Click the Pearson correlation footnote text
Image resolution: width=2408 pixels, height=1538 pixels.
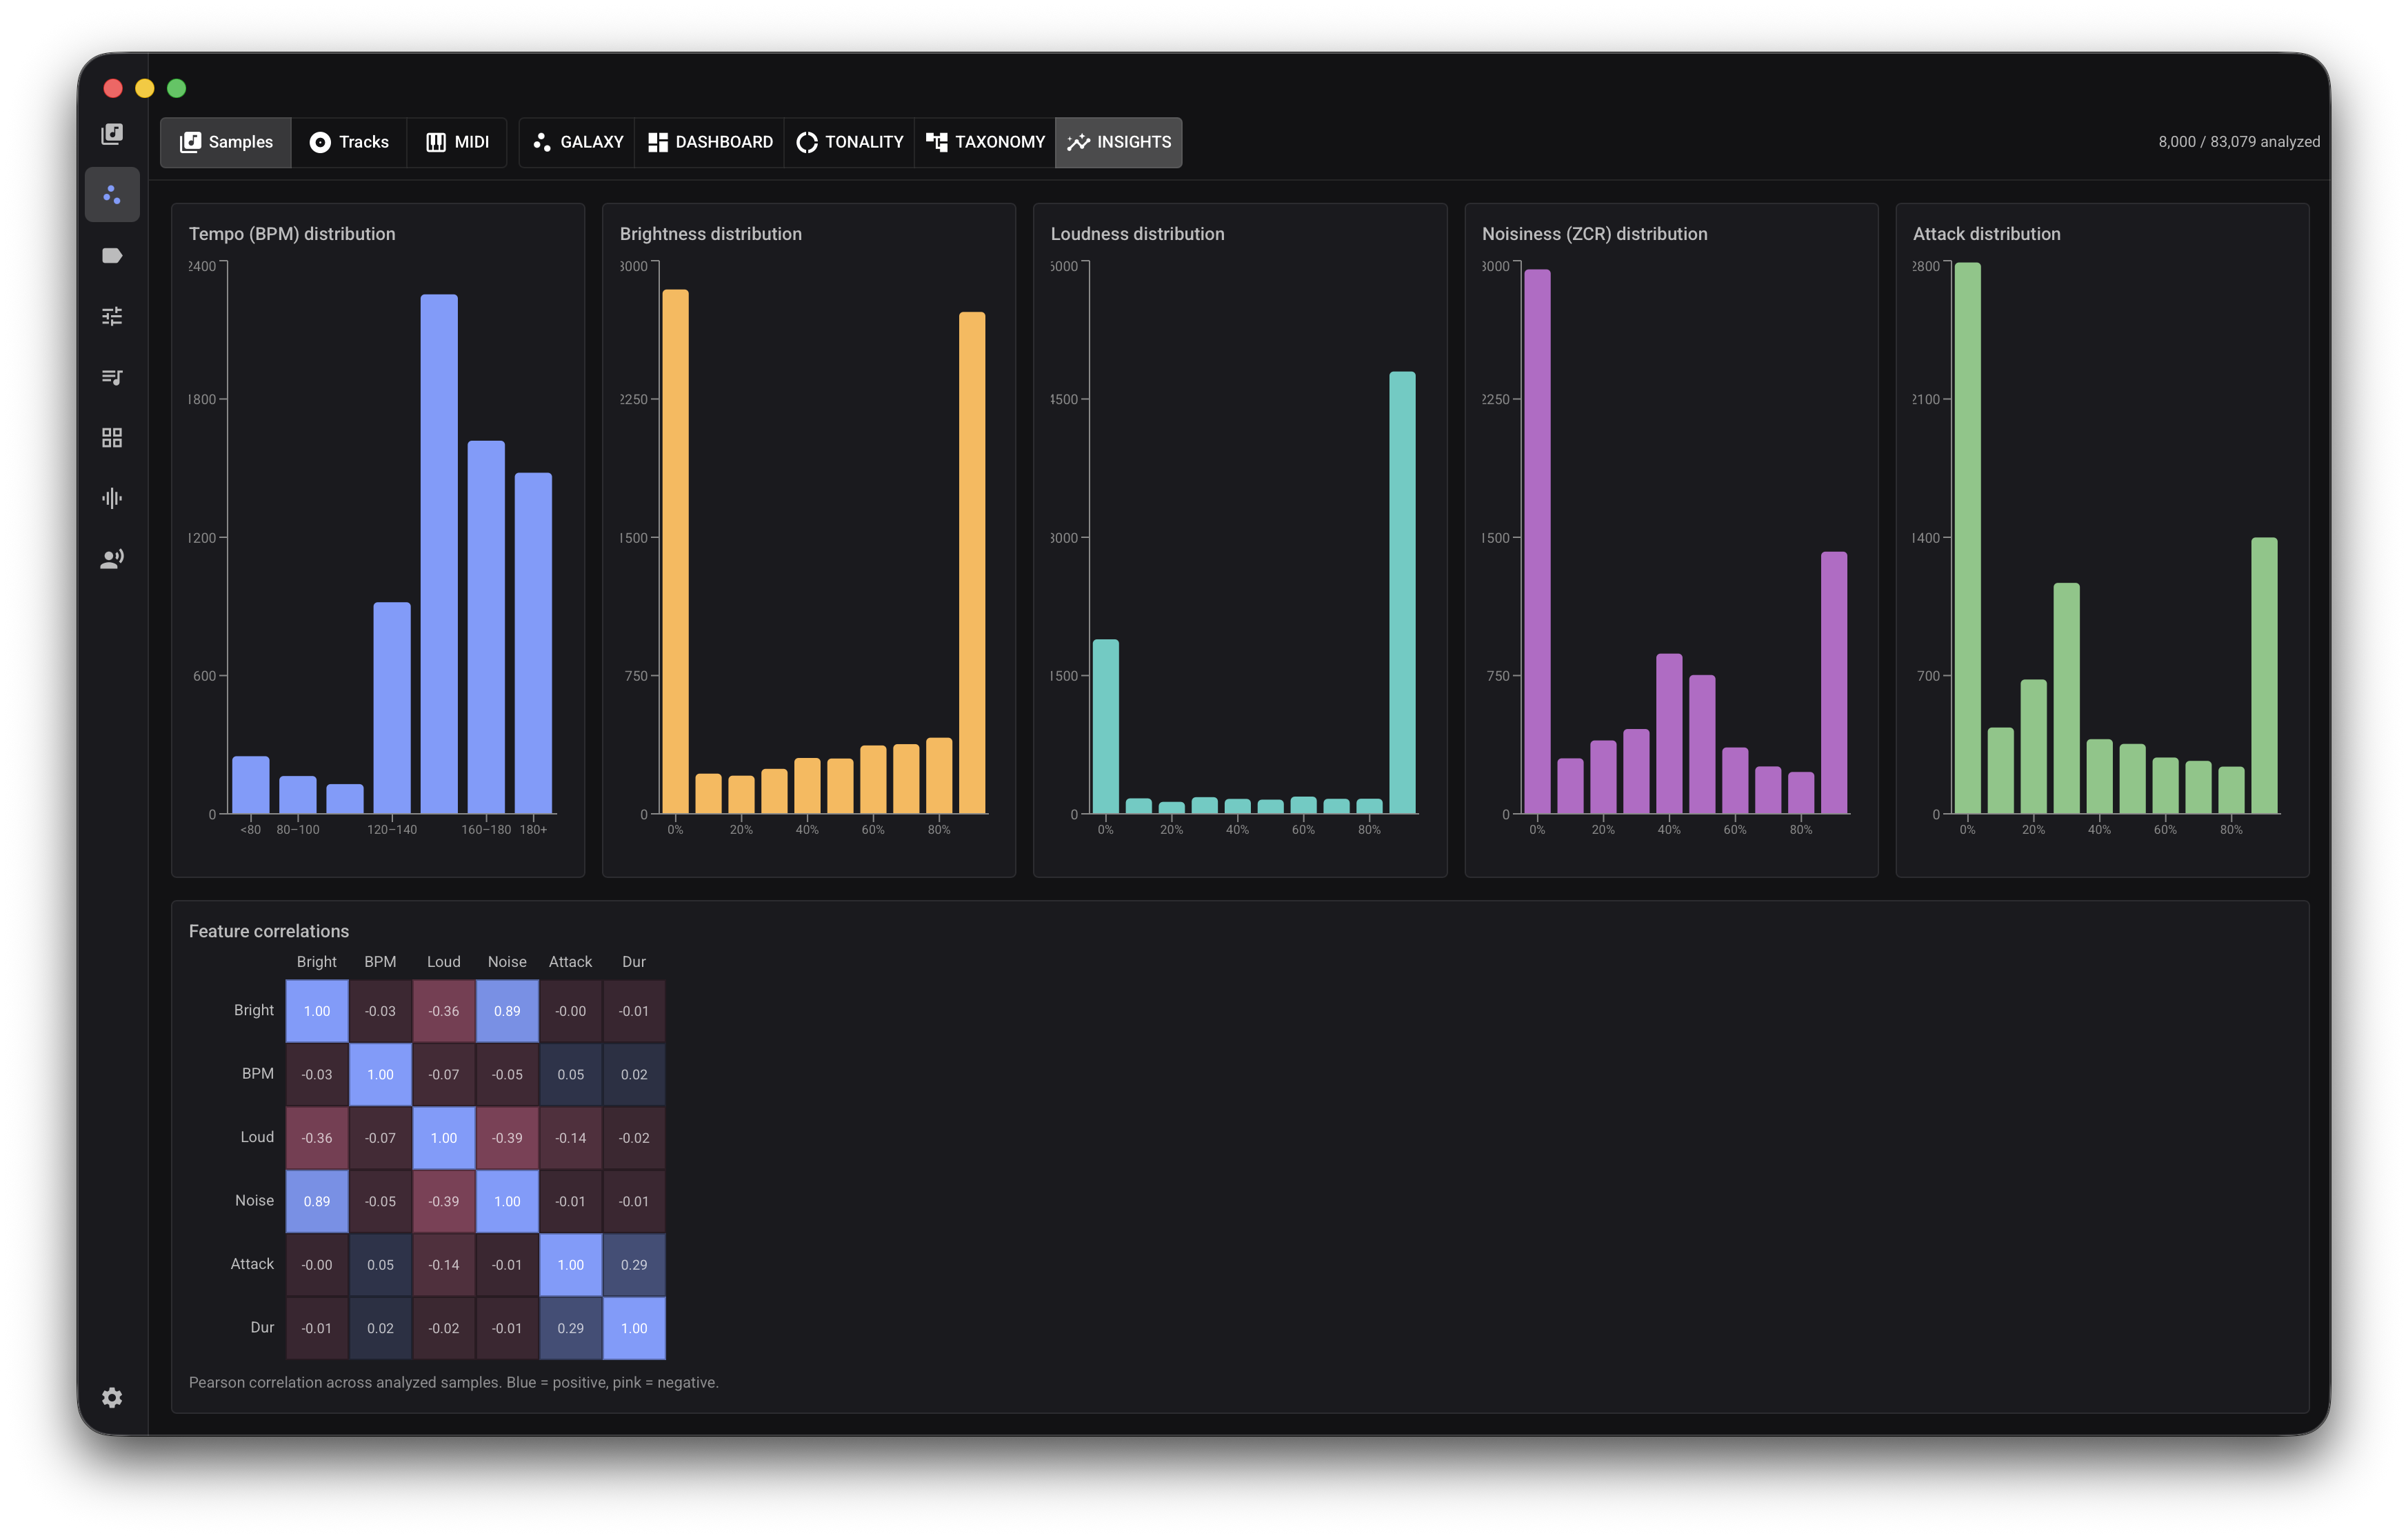tap(453, 1382)
